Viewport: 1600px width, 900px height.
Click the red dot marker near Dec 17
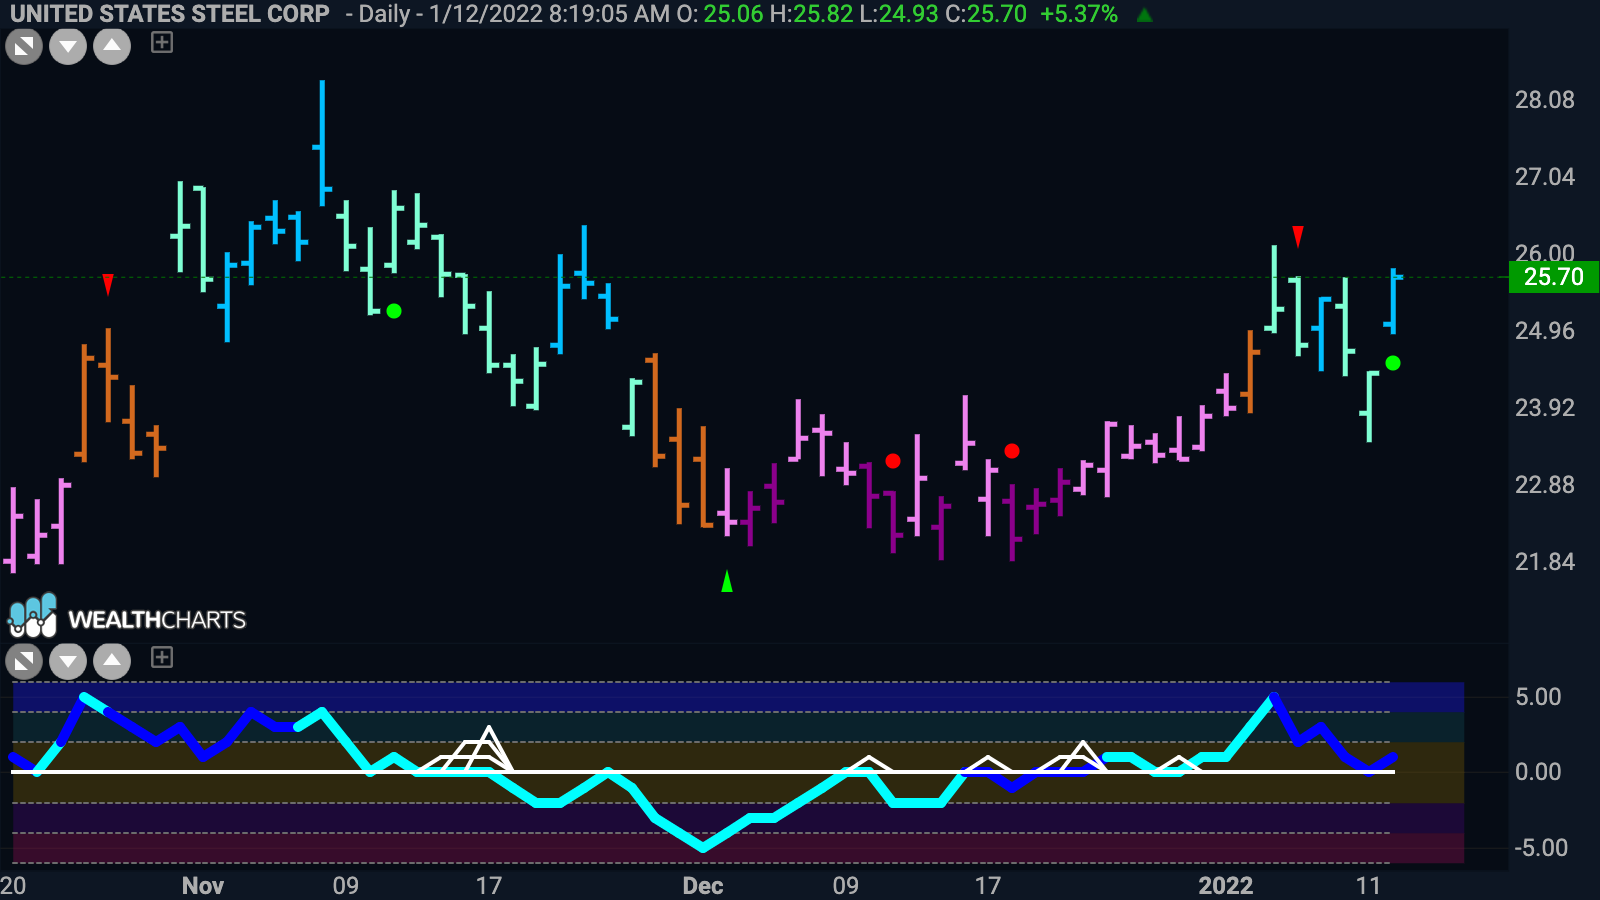point(1012,451)
